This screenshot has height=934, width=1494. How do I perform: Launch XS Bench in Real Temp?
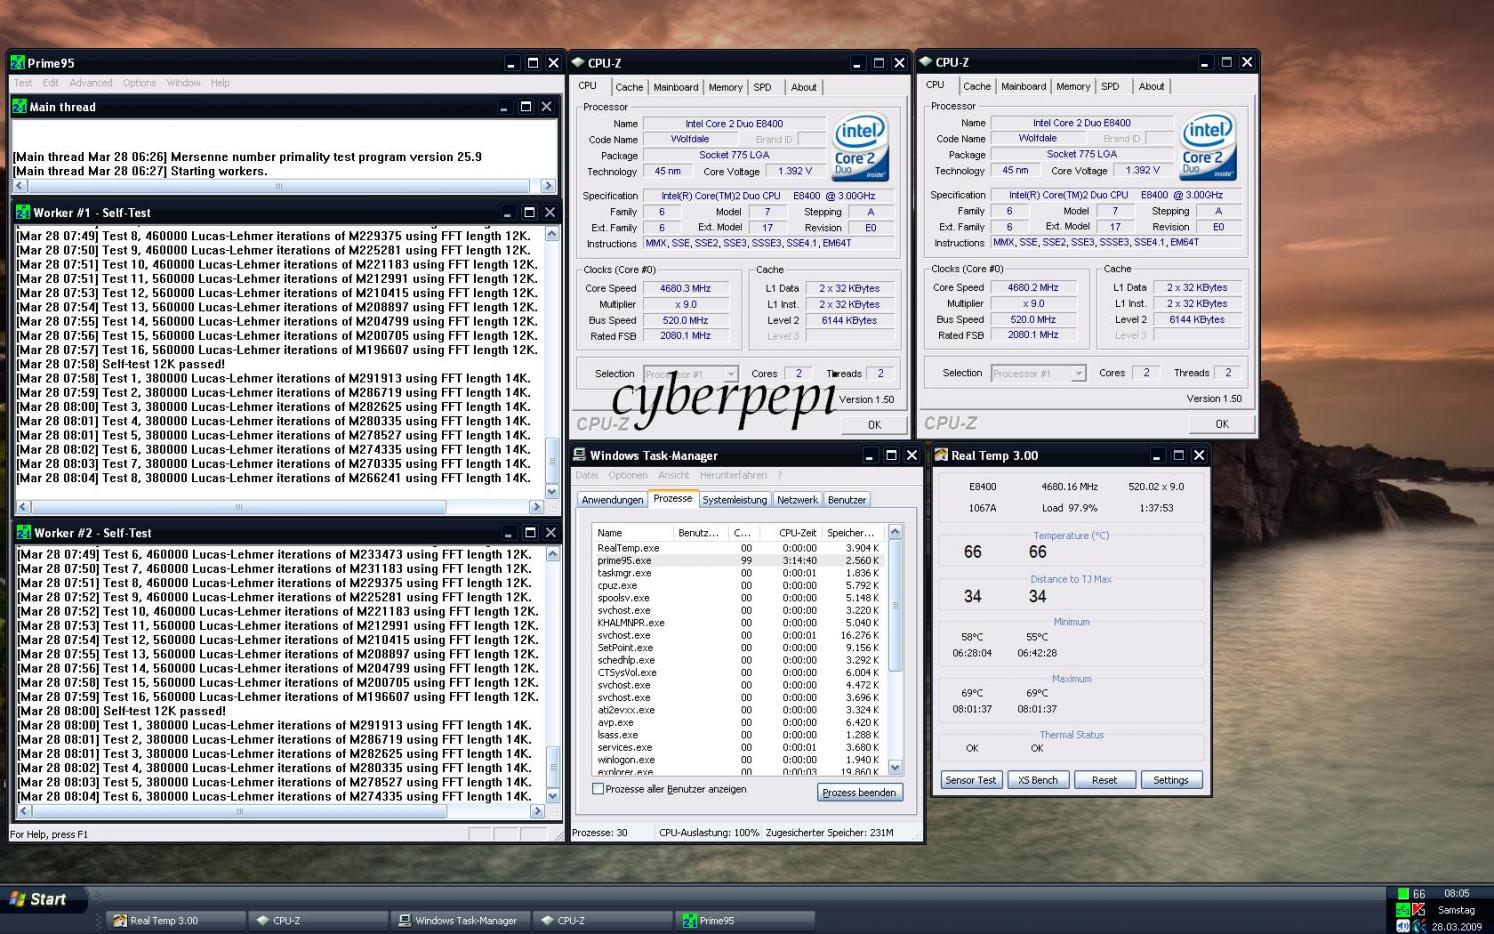(1037, 780)
